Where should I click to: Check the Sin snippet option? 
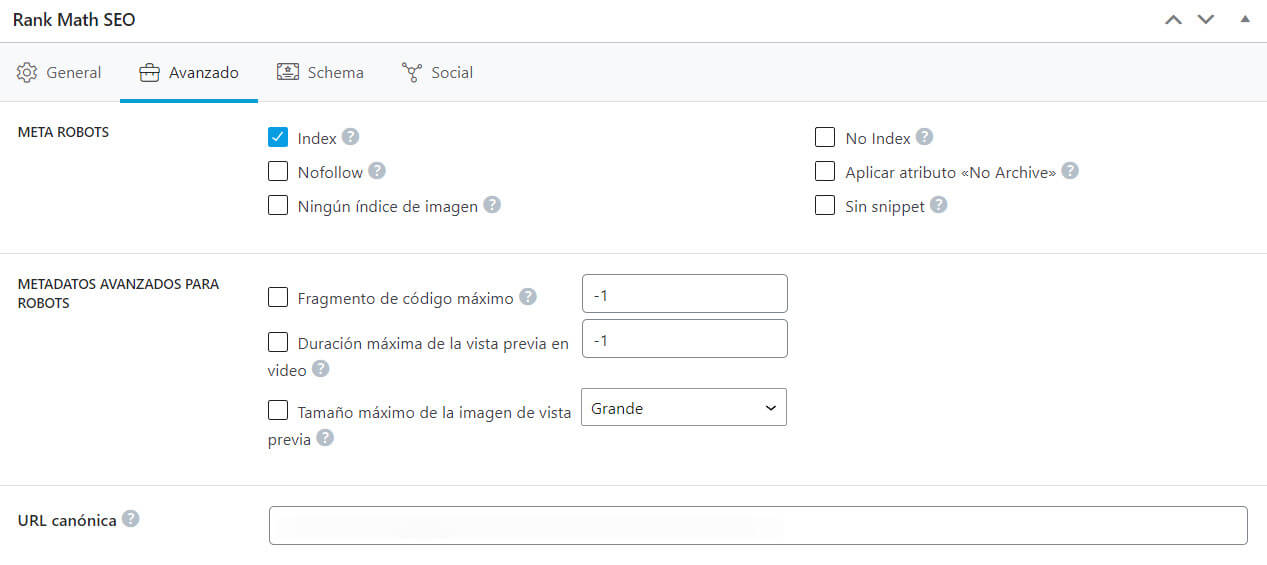(825, 205)
